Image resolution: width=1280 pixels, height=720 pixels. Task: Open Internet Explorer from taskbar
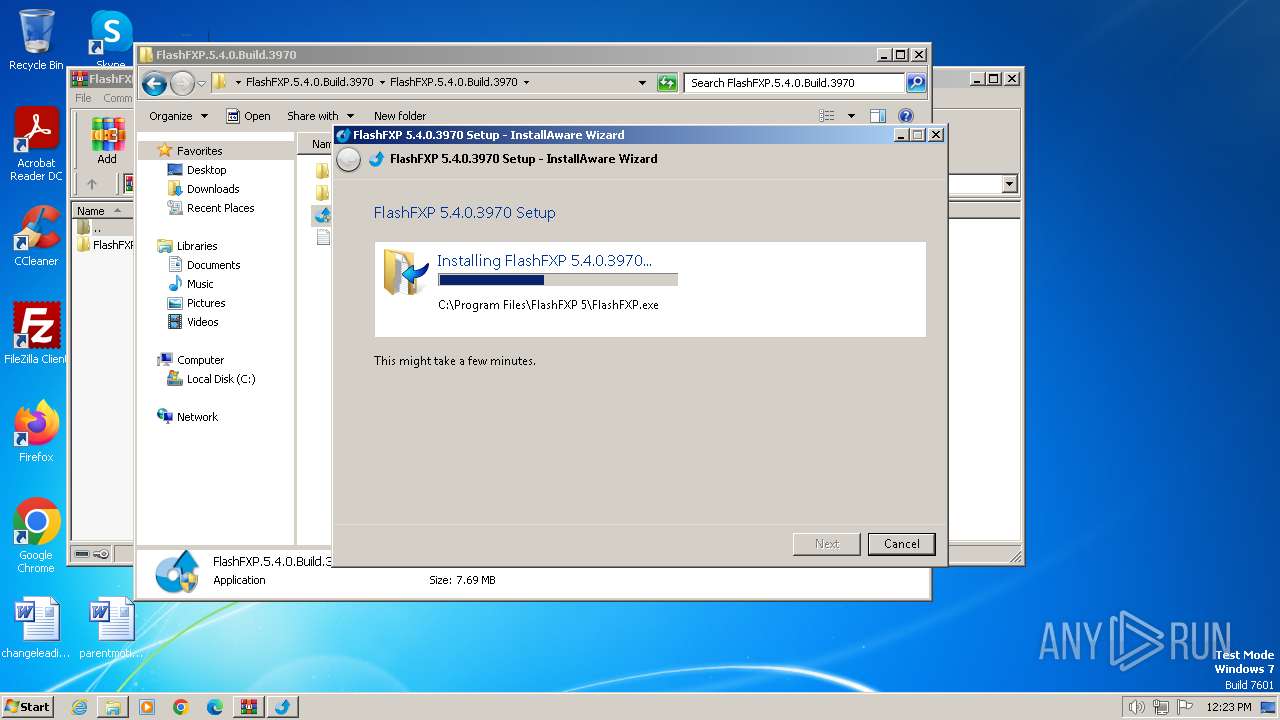pyautogui.click(x=79, y=707)
